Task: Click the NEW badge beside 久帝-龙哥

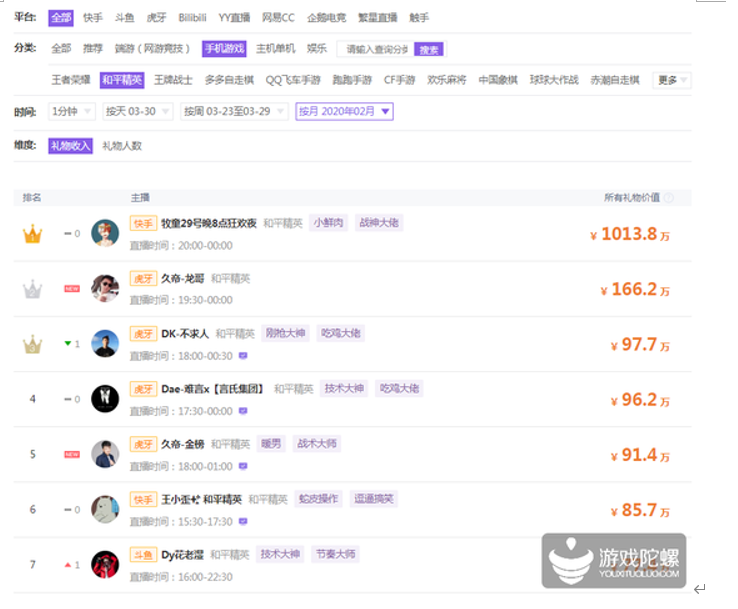Action: pyautogui.click(x=72, y=289)
